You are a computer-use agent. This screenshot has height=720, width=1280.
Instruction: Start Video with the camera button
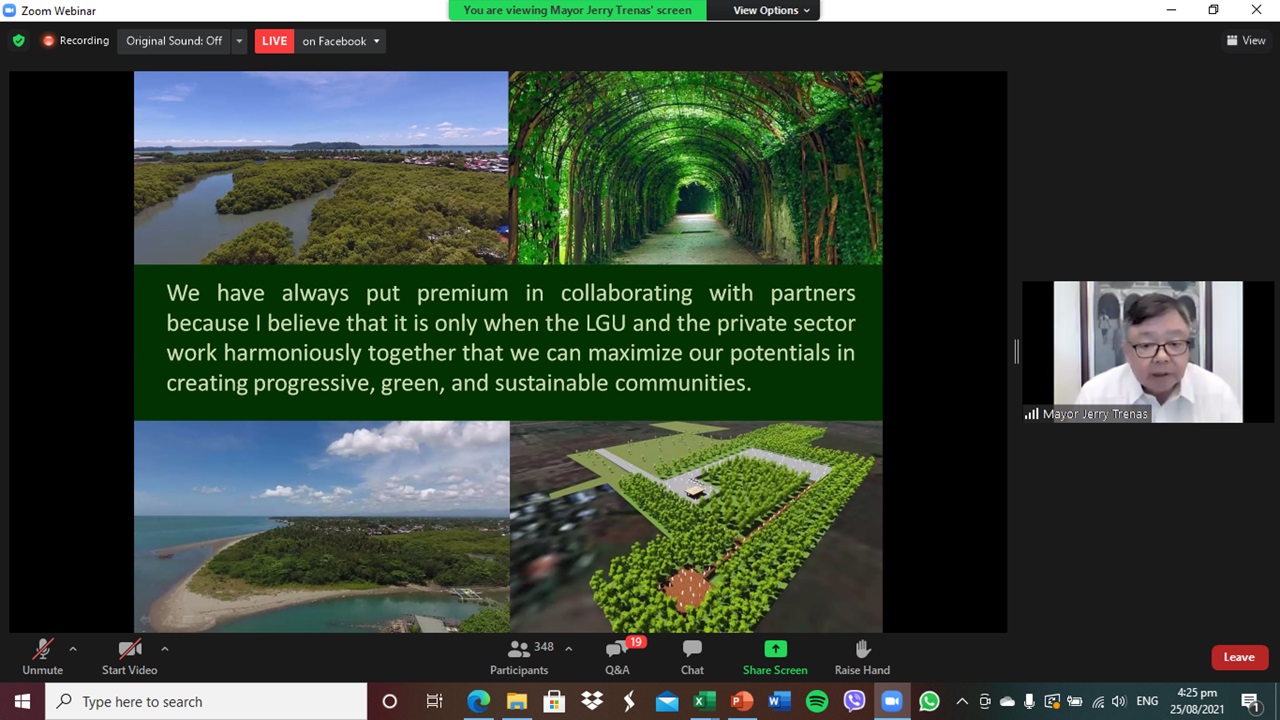pyautogui.click(x=129, y=657)
